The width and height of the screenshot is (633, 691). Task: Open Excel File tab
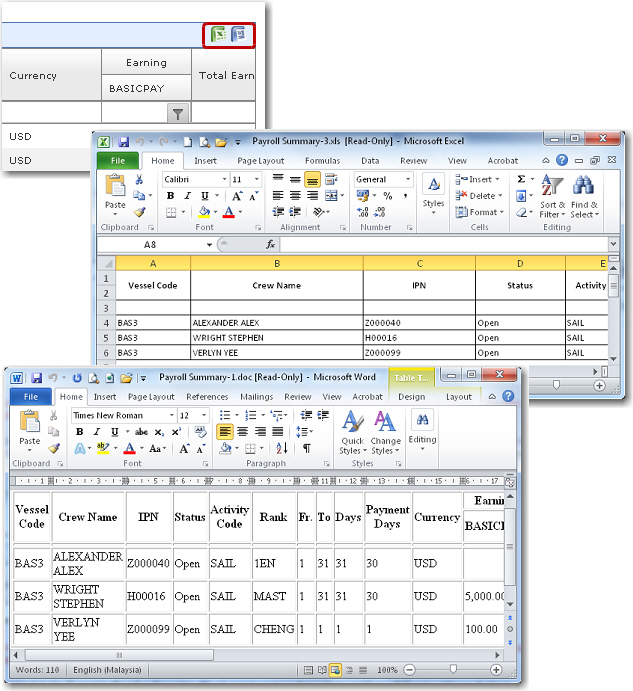click(x=118, y=161)
